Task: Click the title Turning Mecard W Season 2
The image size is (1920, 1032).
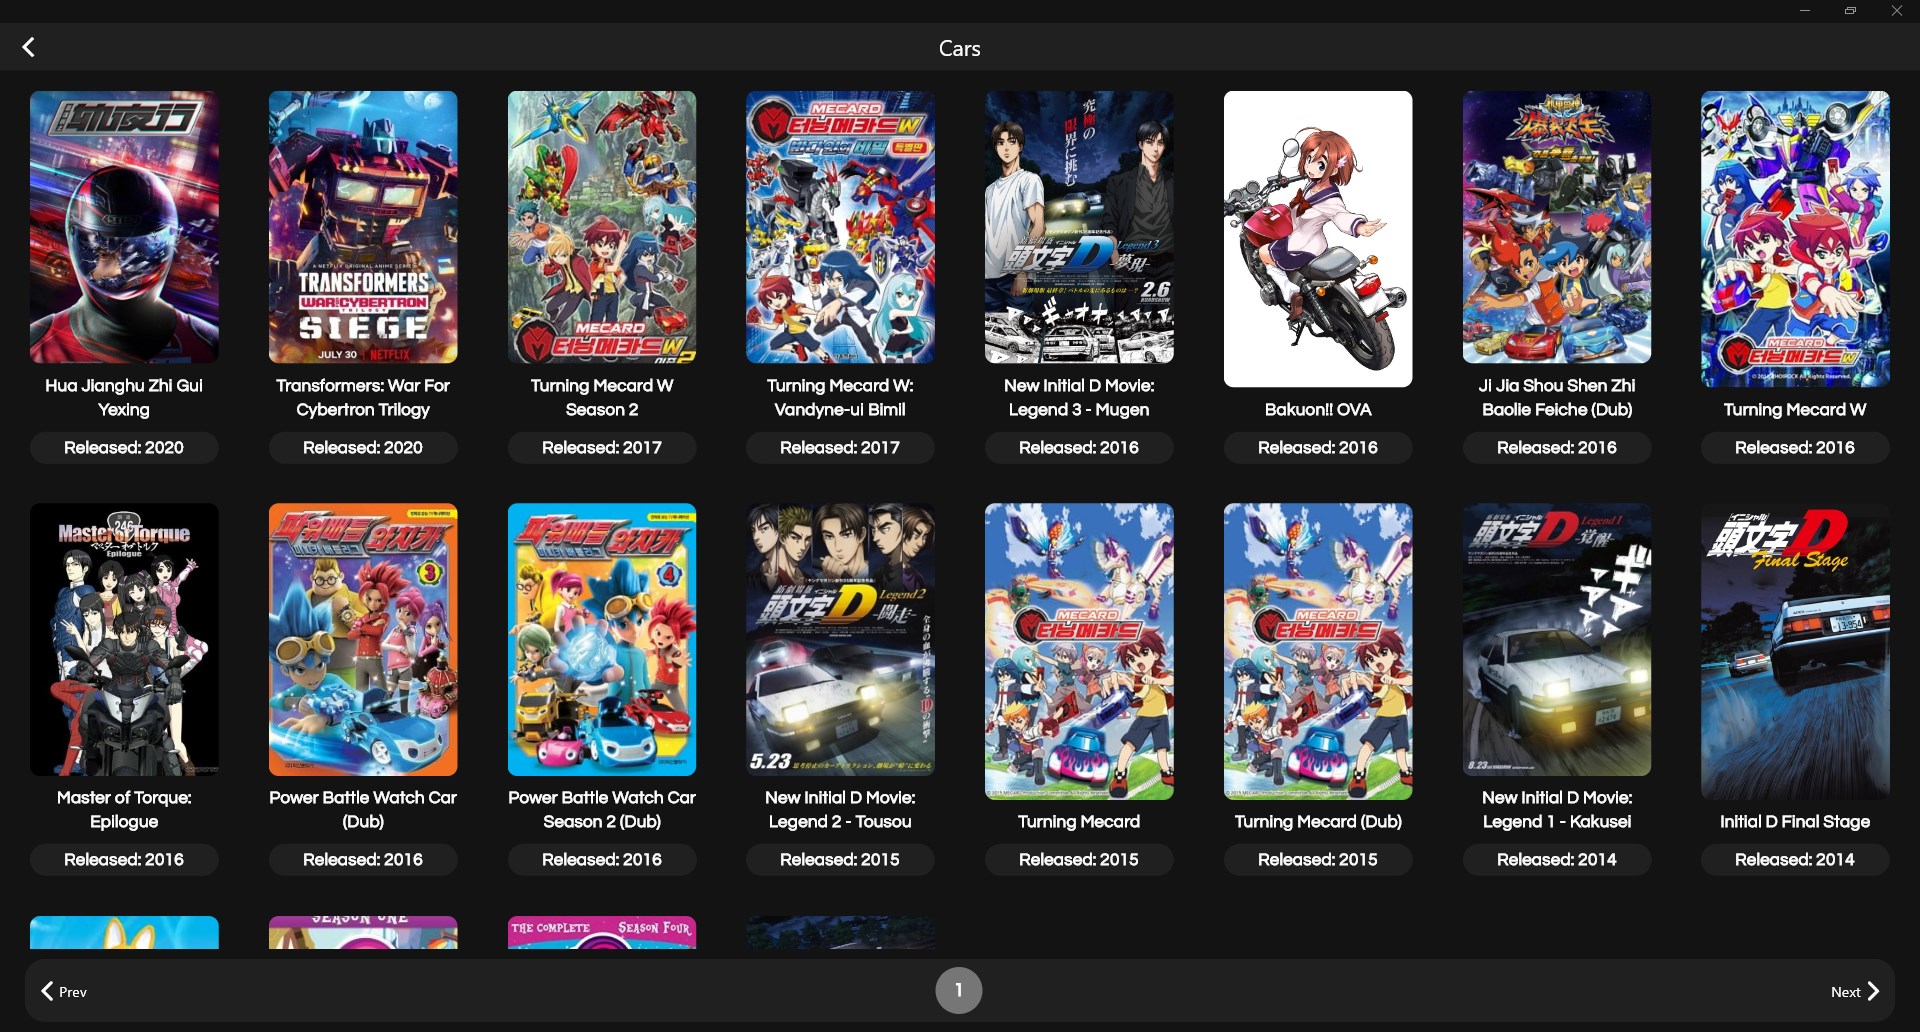Action: click(602, 397)
